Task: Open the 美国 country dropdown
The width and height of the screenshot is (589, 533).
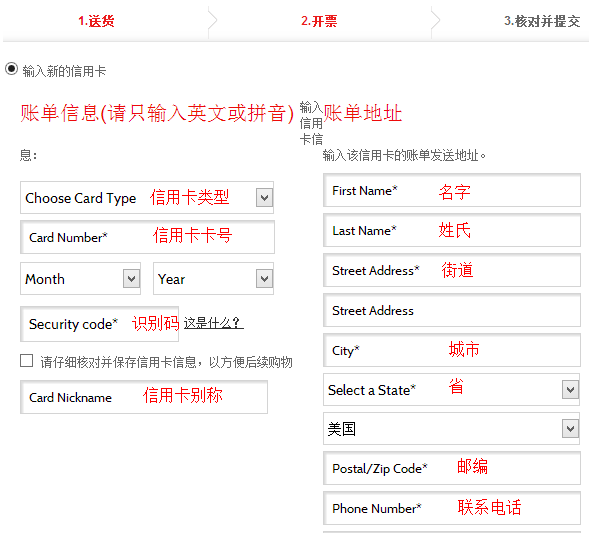Action: (x=452, y=429)
